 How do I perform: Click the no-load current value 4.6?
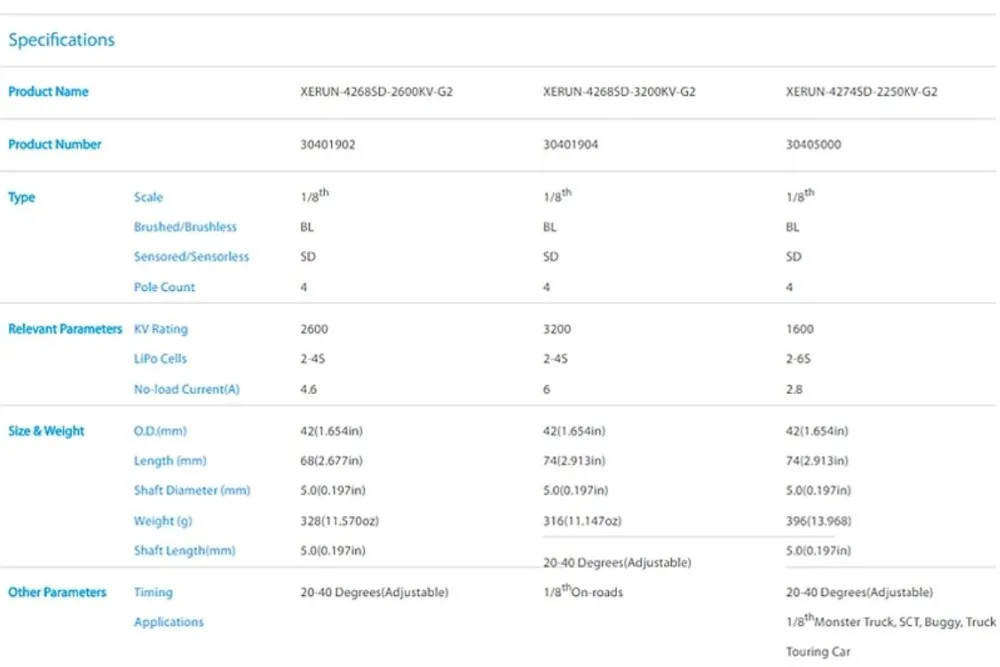pyautogui.click(x=309, y=389)
